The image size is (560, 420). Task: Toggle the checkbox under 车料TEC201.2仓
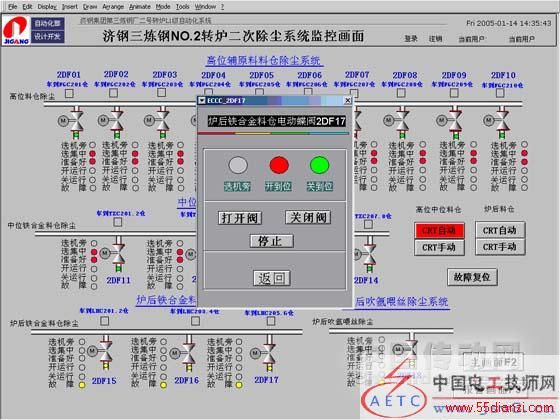pyautogui.click(x=117, y=222)
